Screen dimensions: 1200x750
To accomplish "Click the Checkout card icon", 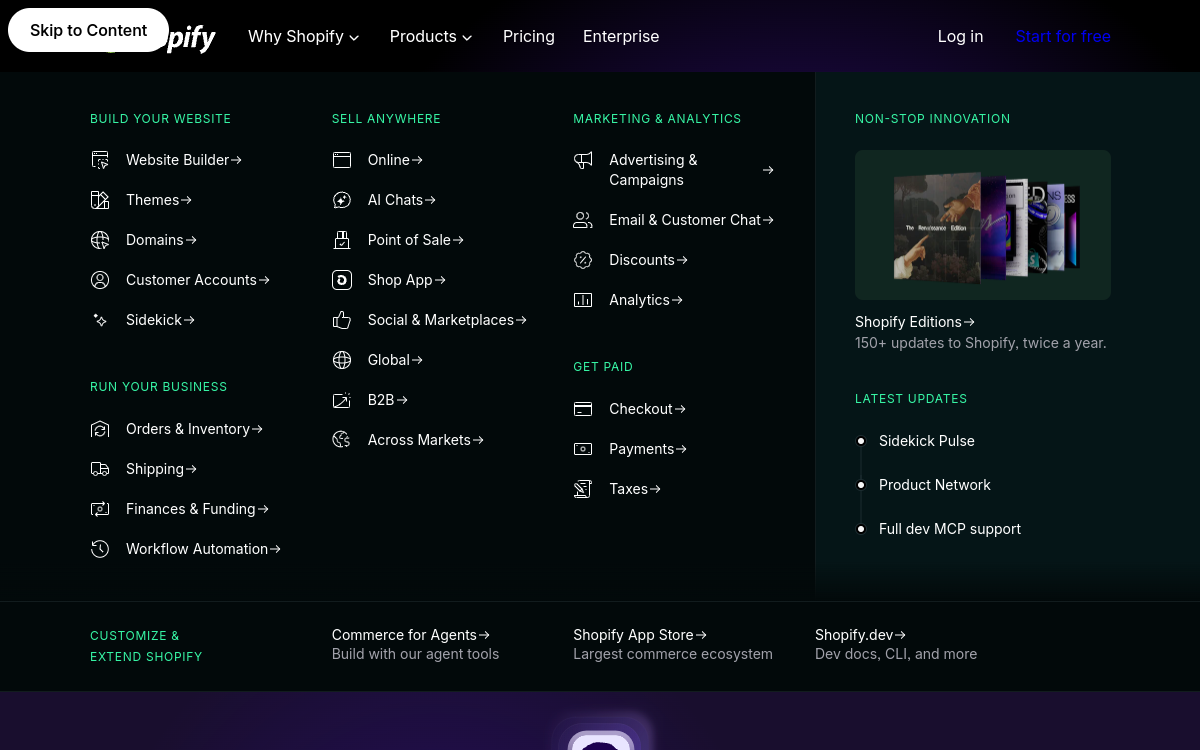I will coord(583,409).
